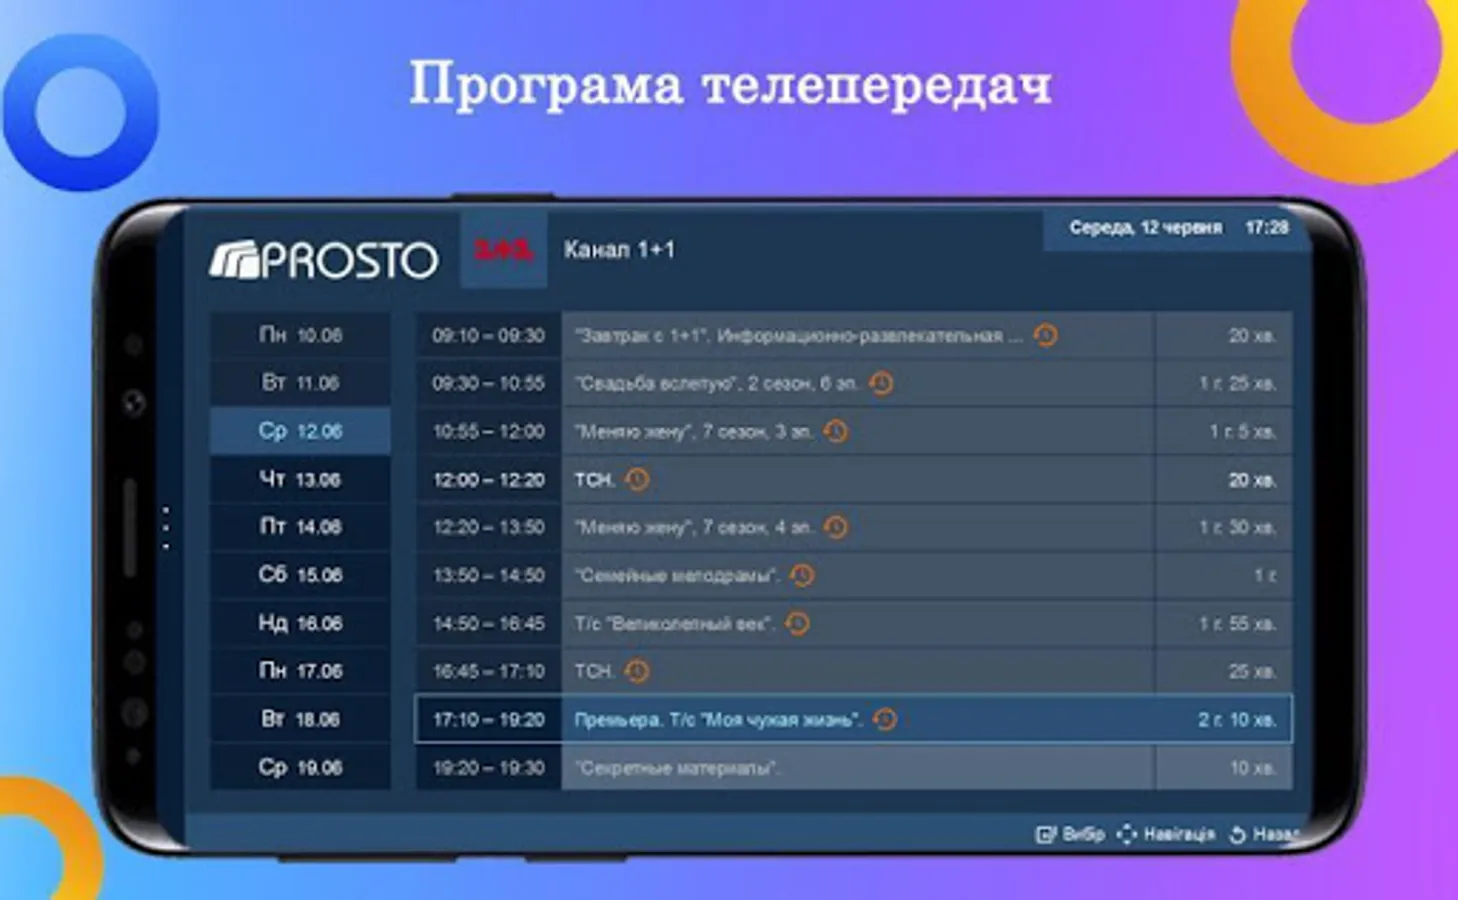The image size is (1458, 900).
Task: Click the 19:20 – 19:30 time slot
Action: (x=489, y=767)
